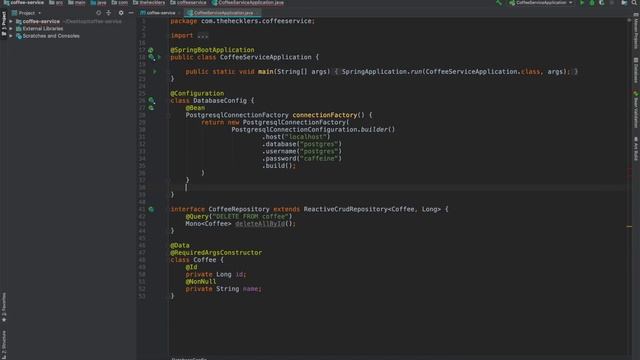
Task: Click the main breadcrumb in navigation bar
Action: [x=77, y=3]
